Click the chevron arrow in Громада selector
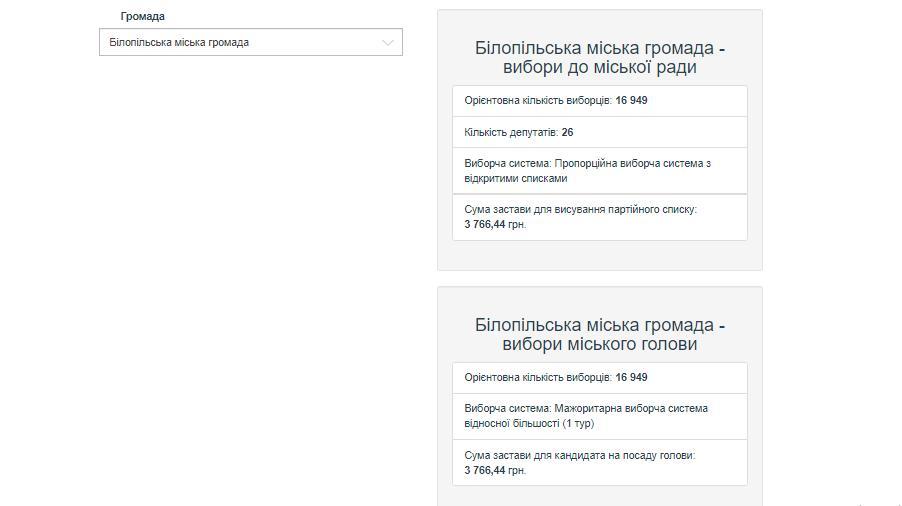Screen dimensions: 902x506 (x=388, y=43)
